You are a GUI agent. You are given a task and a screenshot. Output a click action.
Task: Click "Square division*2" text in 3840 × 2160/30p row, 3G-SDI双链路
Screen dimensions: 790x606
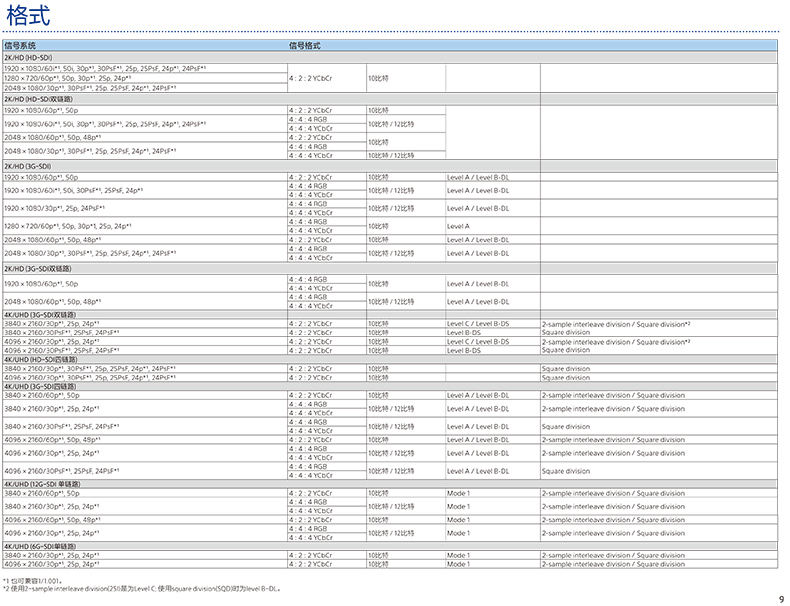pos(664,324)
